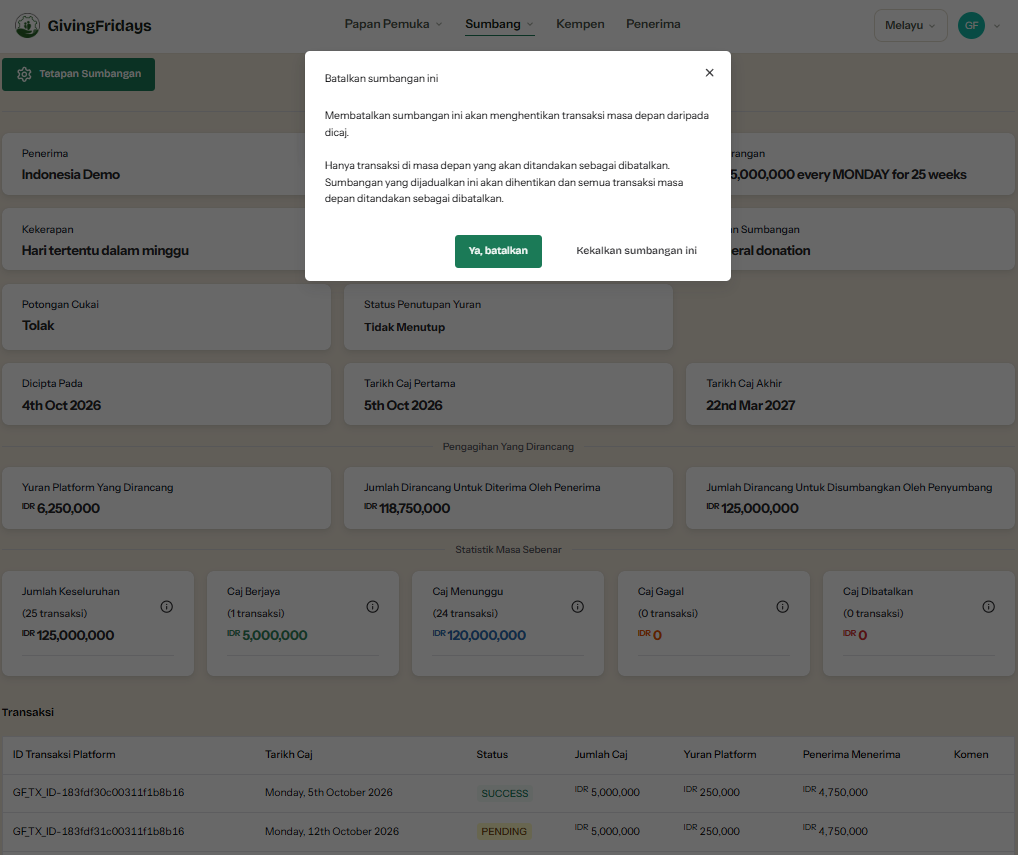Click the Status column header

[x=492, y=754]
